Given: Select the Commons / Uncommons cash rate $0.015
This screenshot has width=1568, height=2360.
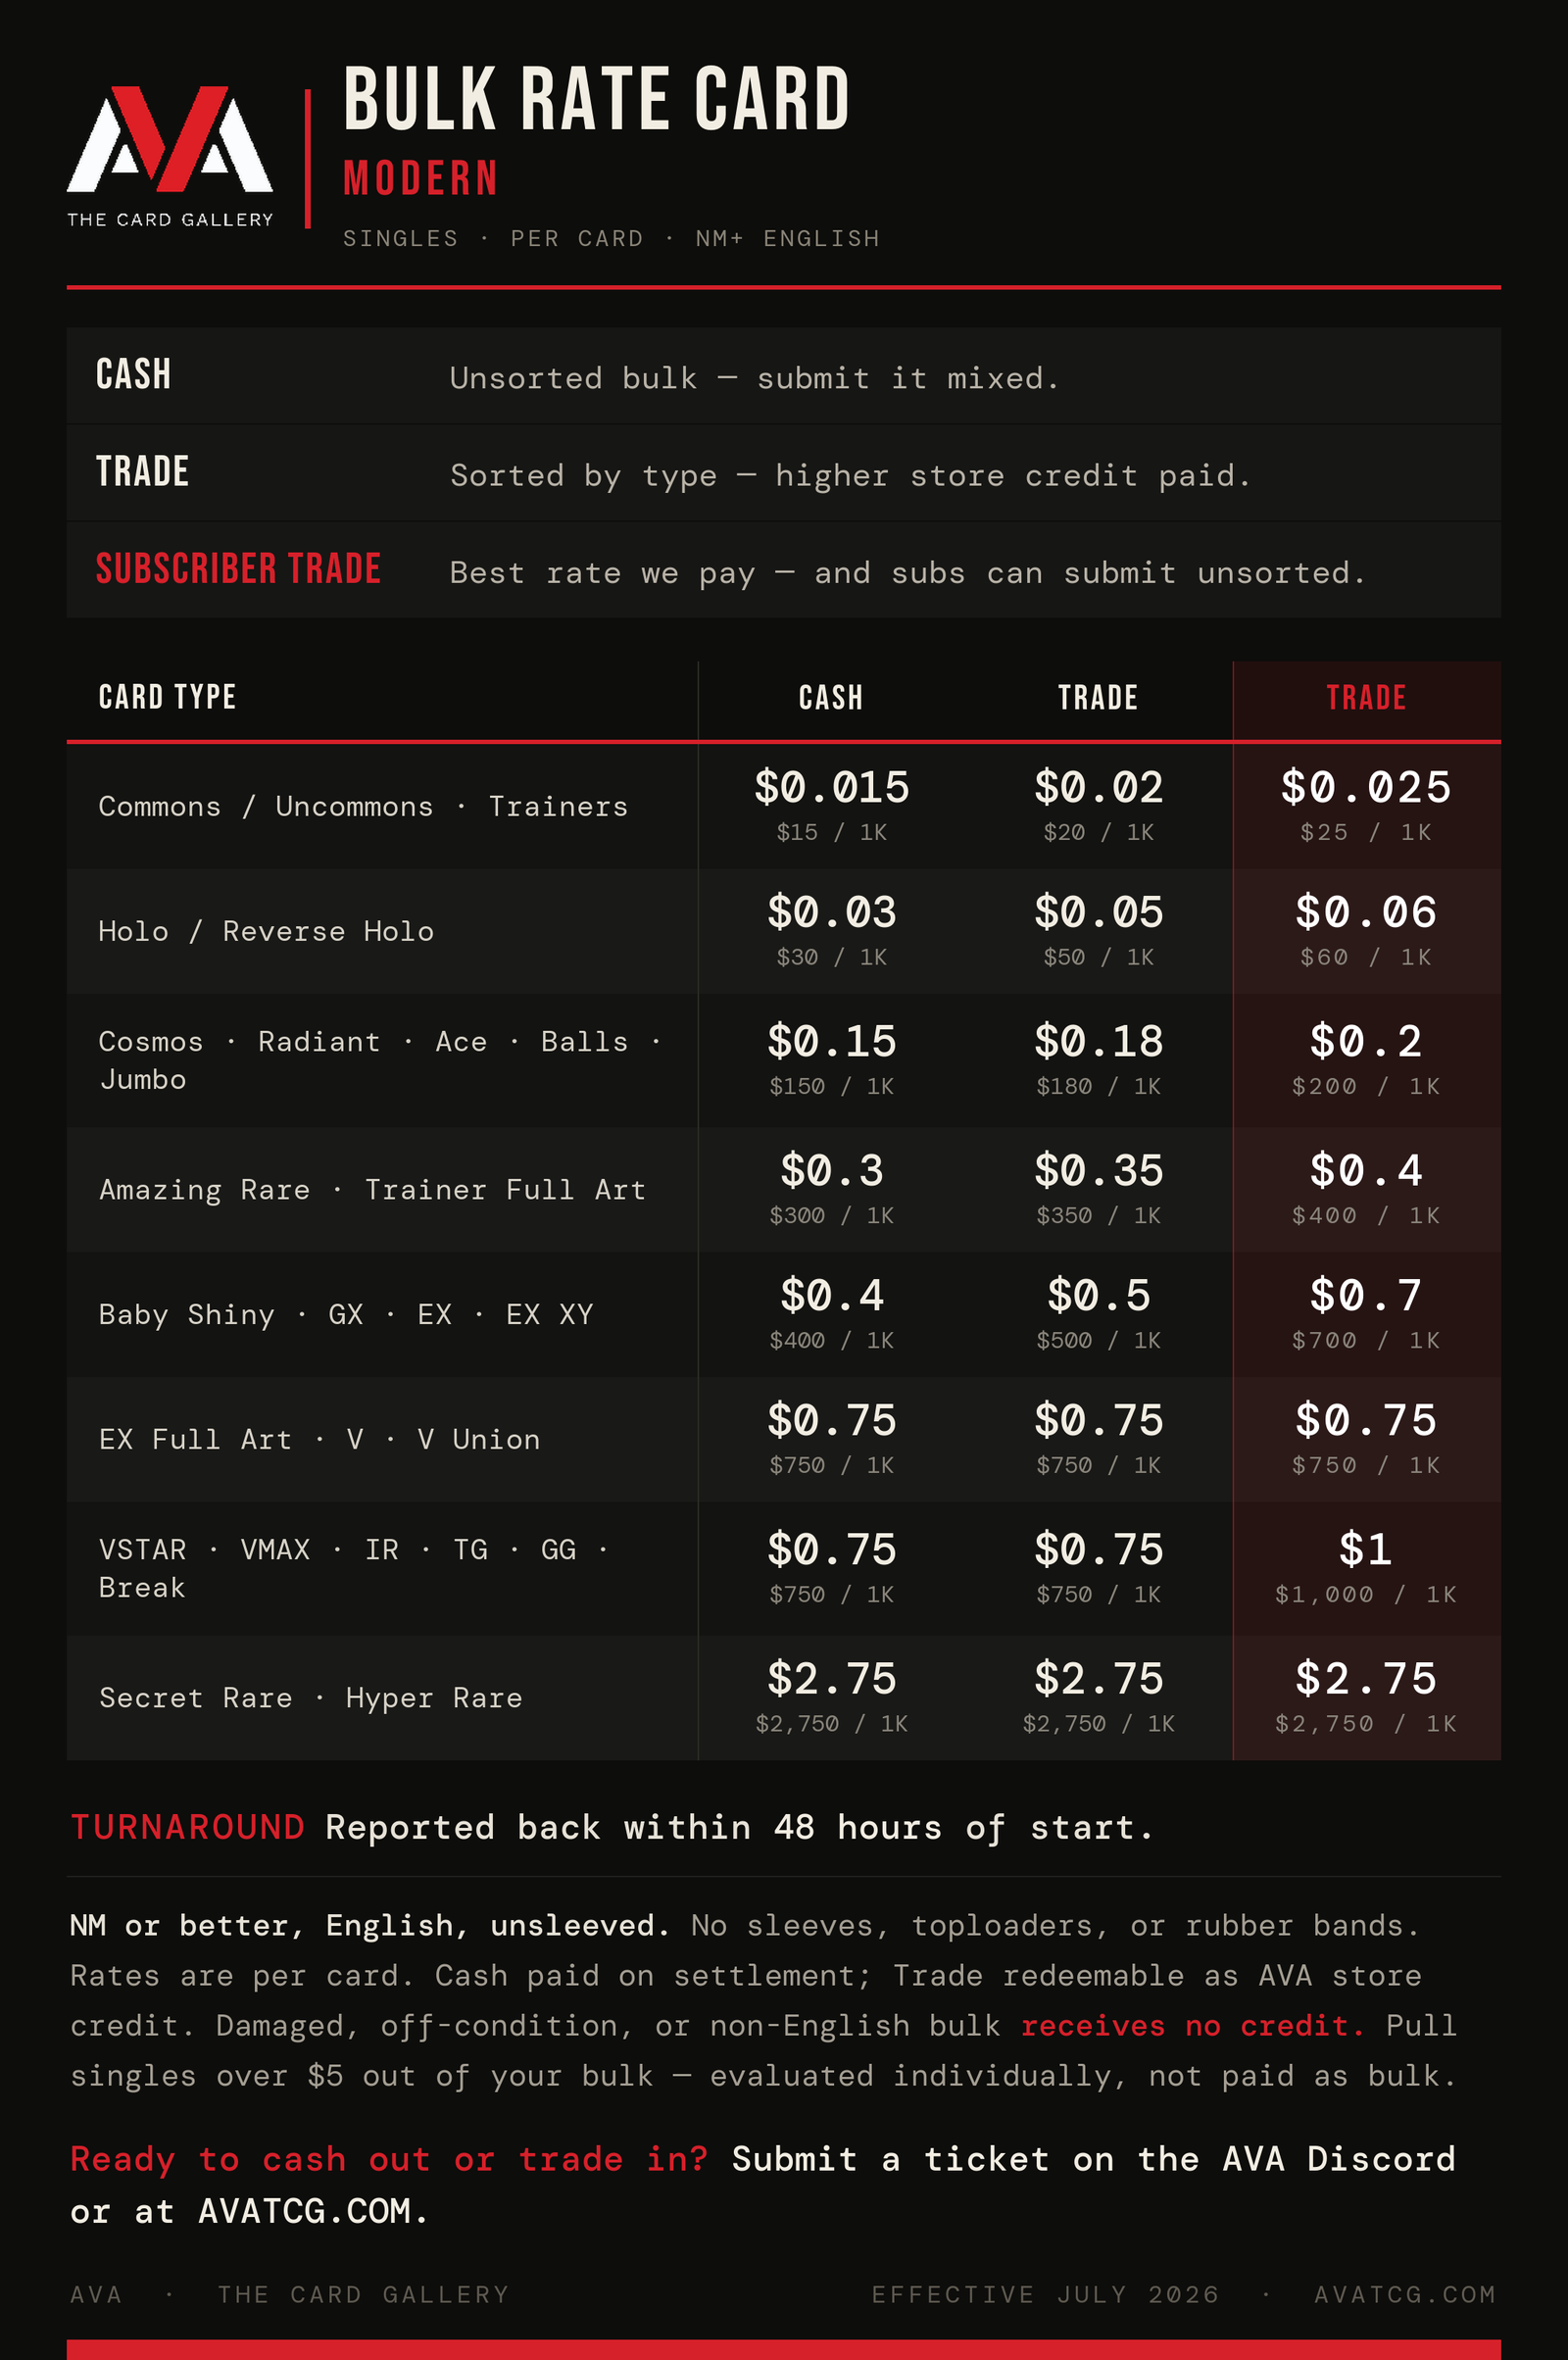Looking at the screenshot, I should 832,787.
